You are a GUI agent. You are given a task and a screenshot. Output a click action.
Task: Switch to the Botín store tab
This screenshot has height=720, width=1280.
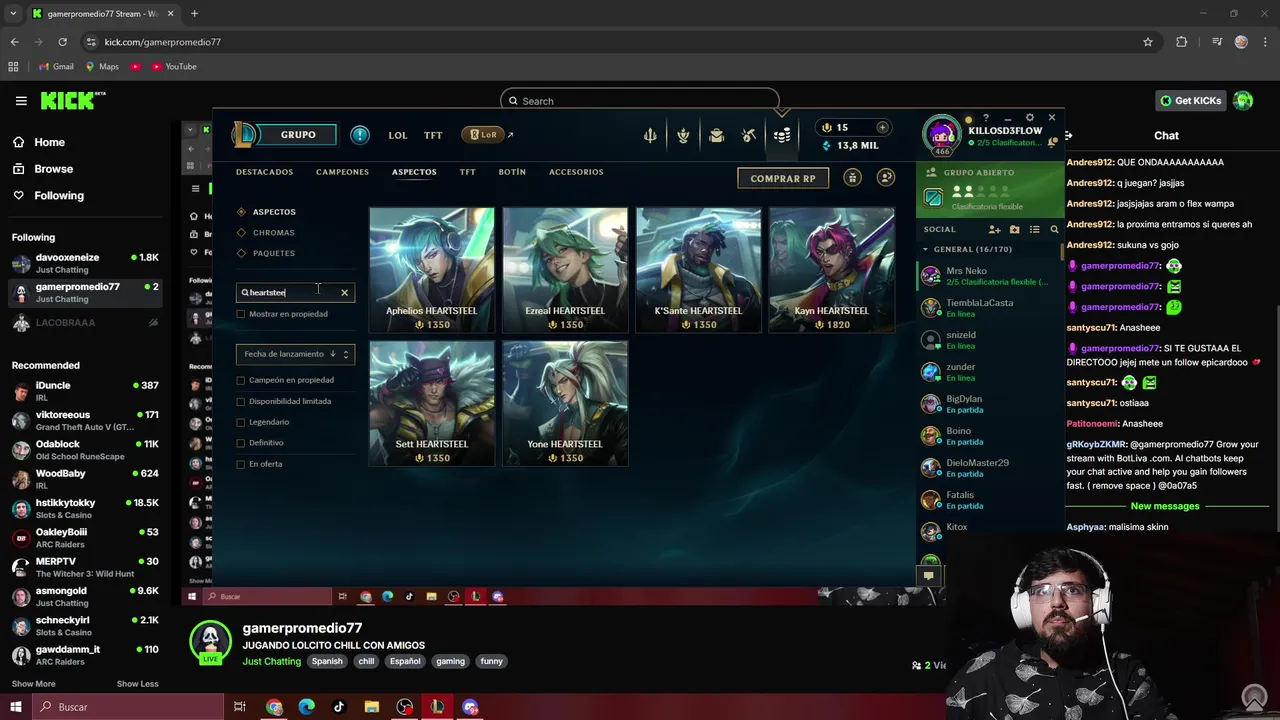(x=512, y=172)
